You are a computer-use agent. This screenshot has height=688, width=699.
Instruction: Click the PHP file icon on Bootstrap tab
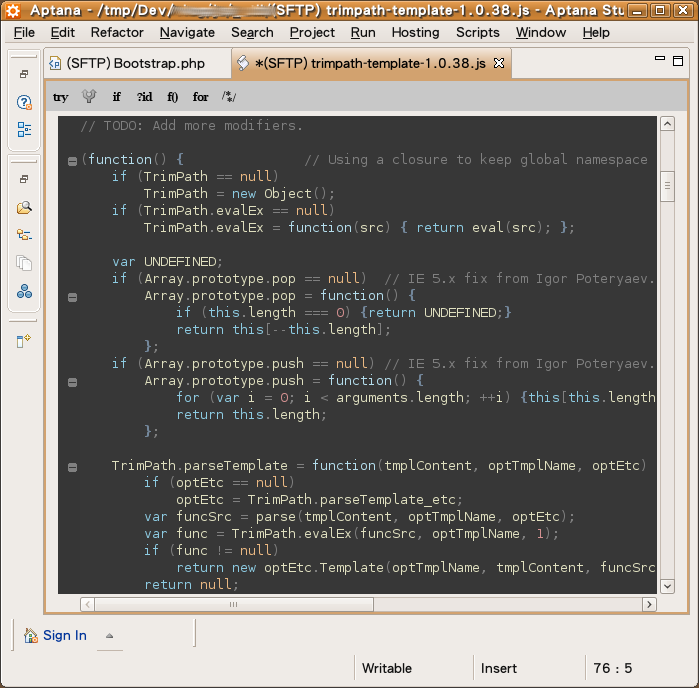(x=55, y=63)
